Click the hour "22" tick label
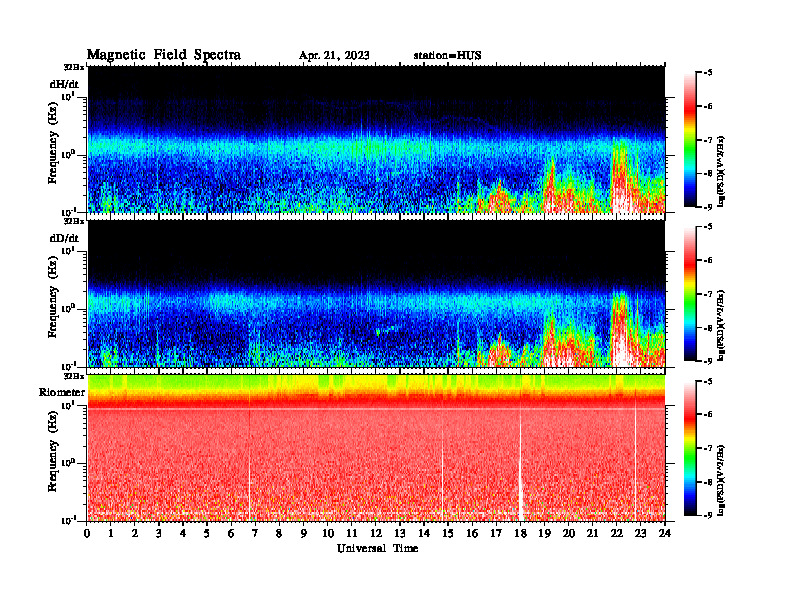792x612 pixels. click(617, 533)
